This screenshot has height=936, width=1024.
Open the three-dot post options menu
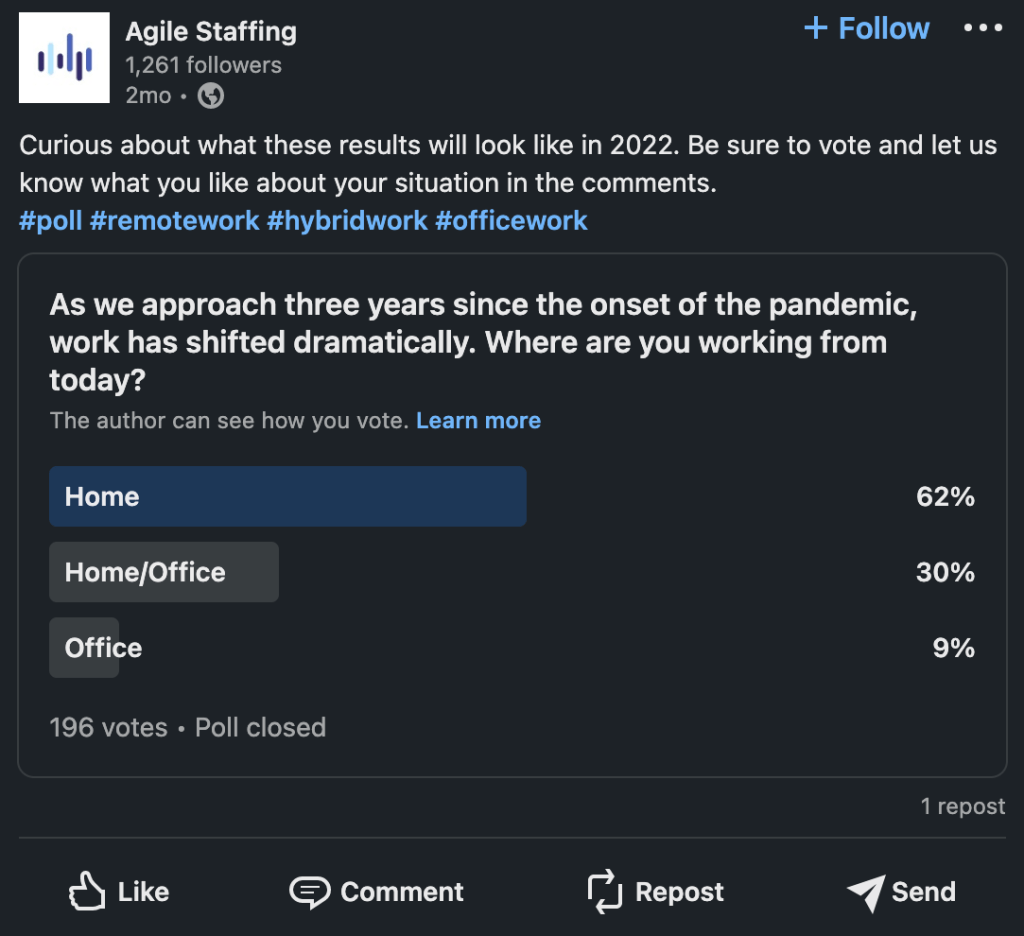point(982,28)
